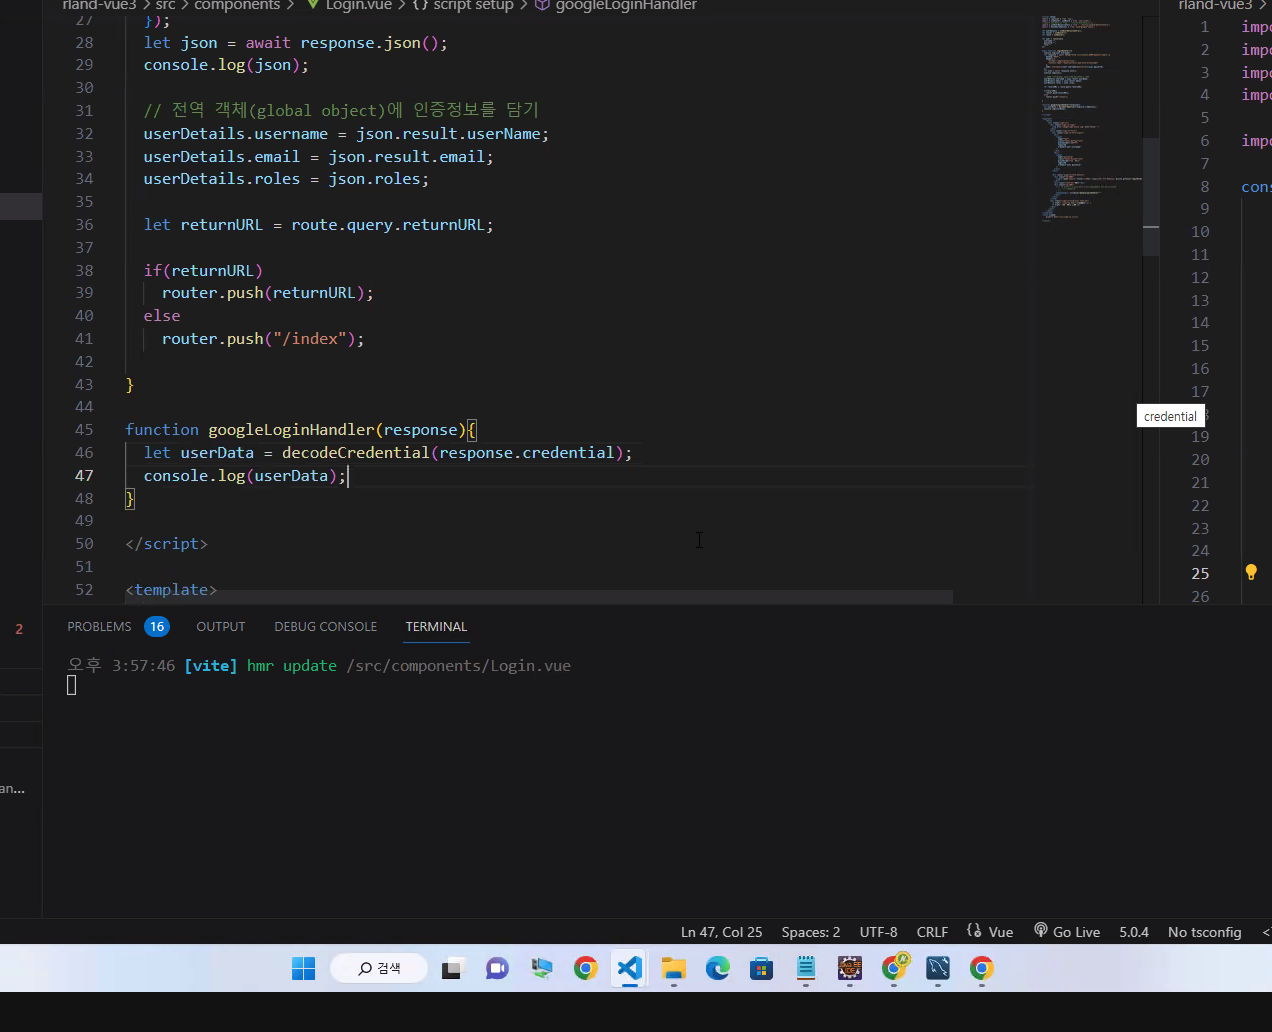Click the 5.0.4 version status item
The width and height of the screenshot is (1272, 1032).
tap(1133, 931)
